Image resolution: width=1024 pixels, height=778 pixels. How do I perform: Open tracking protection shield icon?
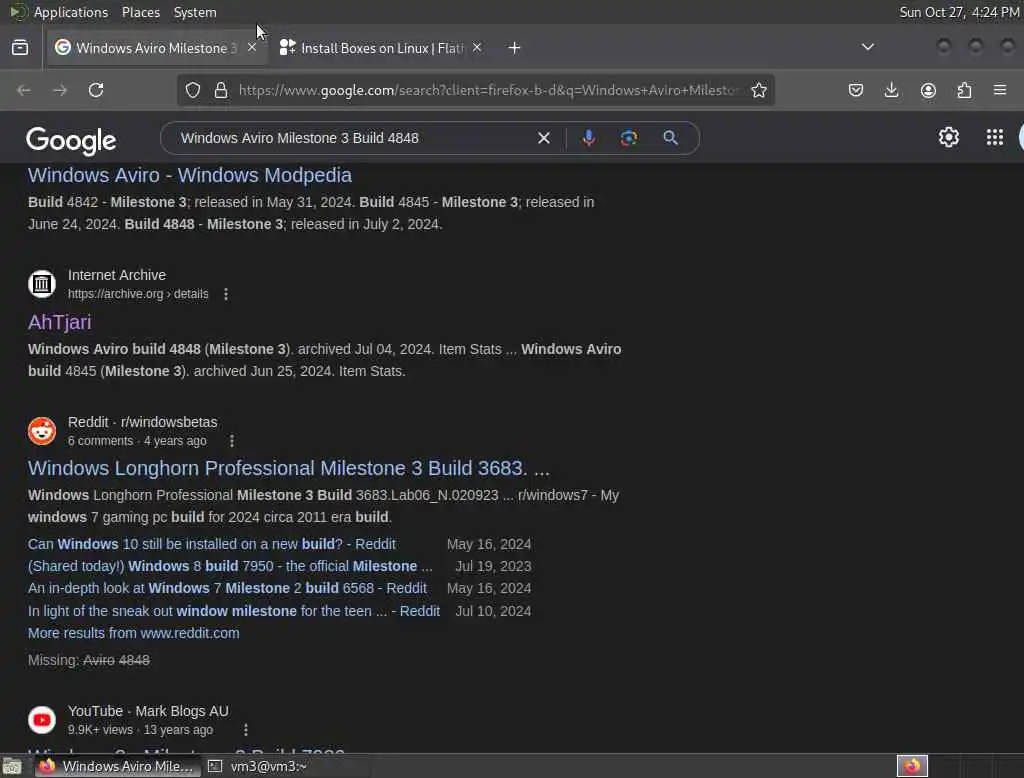pos(193,90)
